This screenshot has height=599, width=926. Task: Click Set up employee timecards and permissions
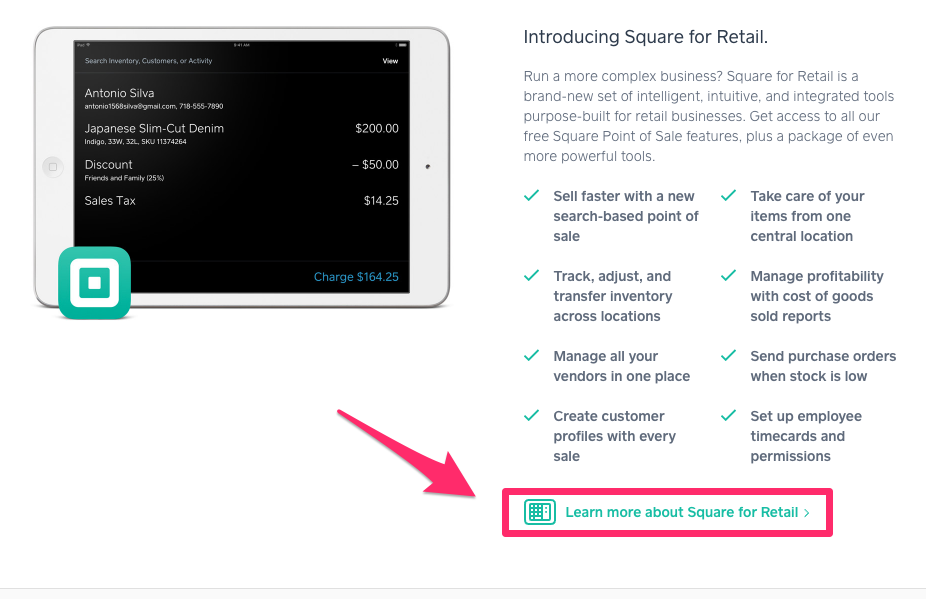(806, 436)
